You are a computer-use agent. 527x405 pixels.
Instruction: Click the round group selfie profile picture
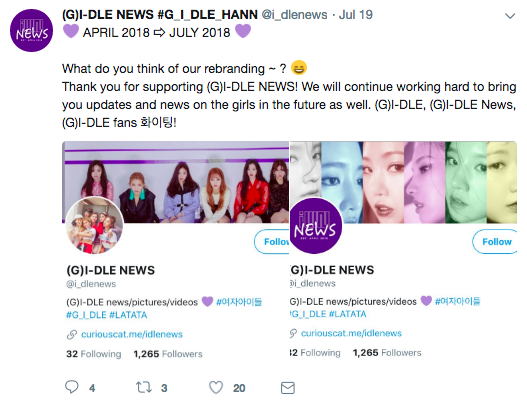tap(94, 225)
